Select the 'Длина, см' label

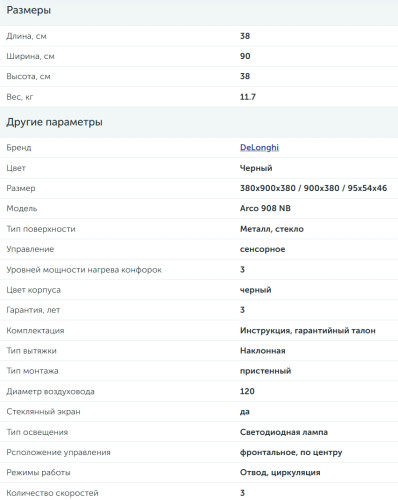point(26,36)
